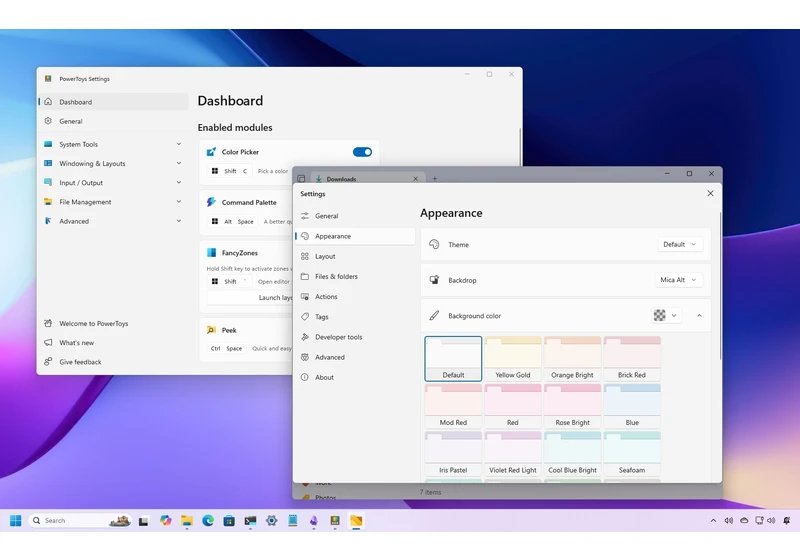This screenshot has width=800, height=560.
Task: Open the background color picker dropdown
Action: point(666,316)
